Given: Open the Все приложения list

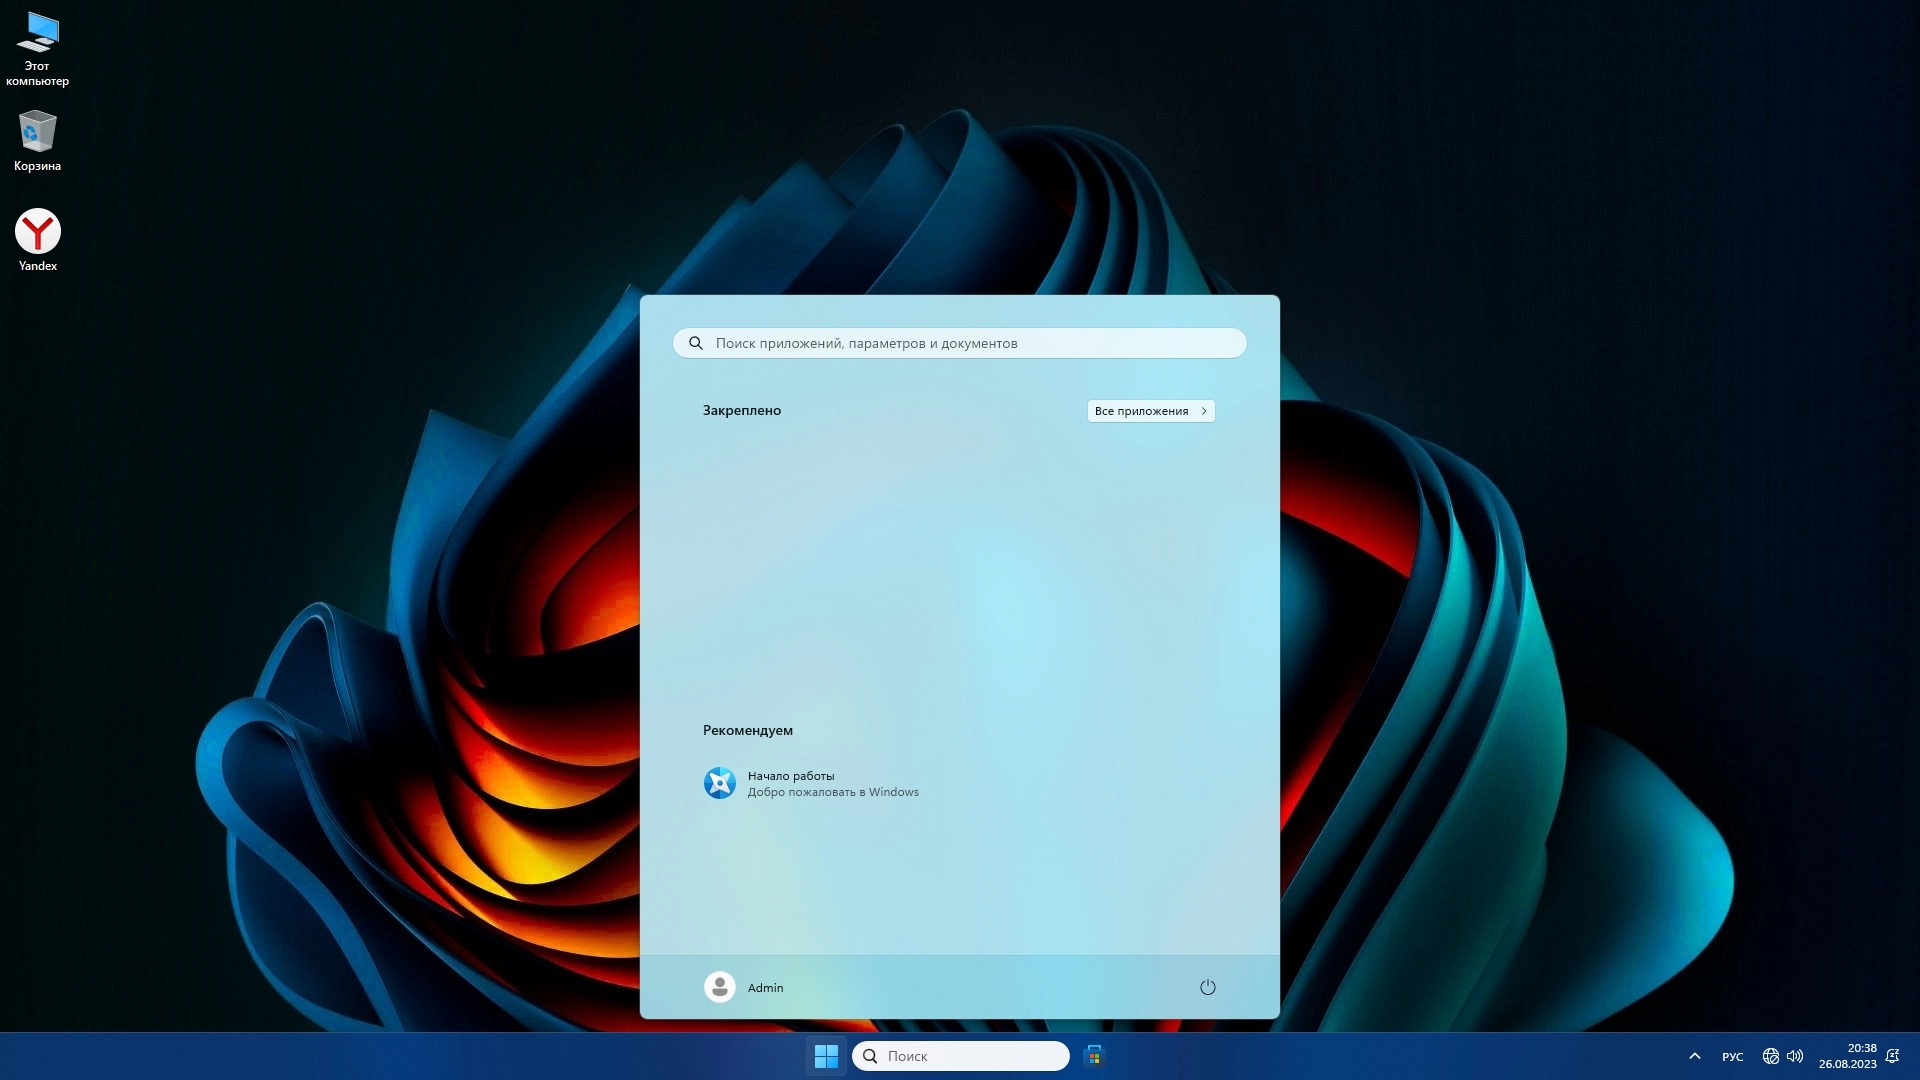Looking at the screenshot, I should [x=1150, y=411].
